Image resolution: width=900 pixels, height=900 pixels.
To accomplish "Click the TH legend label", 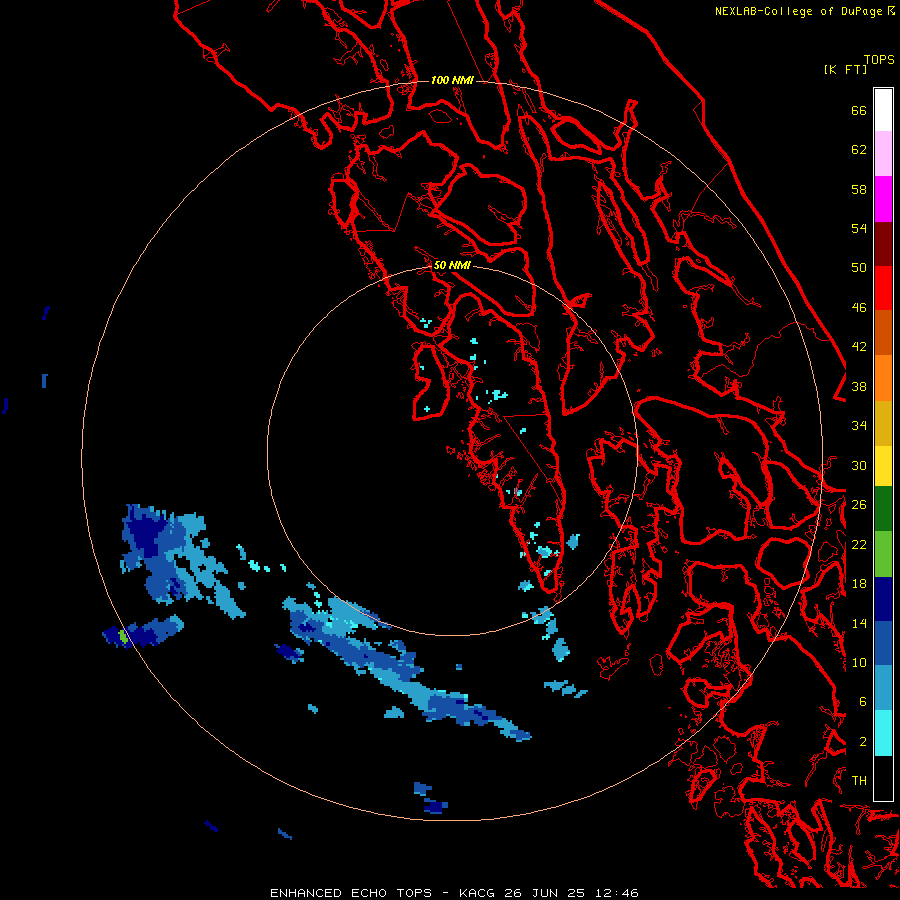I will click(x=859, y=780).
